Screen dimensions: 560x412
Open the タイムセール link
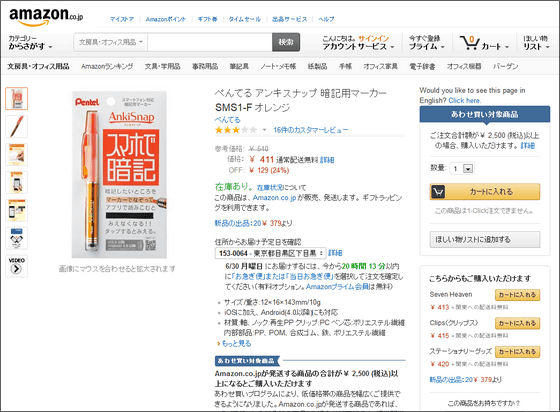click(245, 19)
